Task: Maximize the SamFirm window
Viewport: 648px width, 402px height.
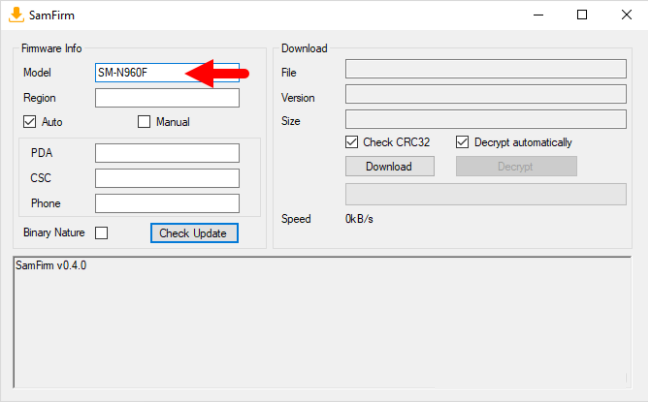Action: pos(582,15)
